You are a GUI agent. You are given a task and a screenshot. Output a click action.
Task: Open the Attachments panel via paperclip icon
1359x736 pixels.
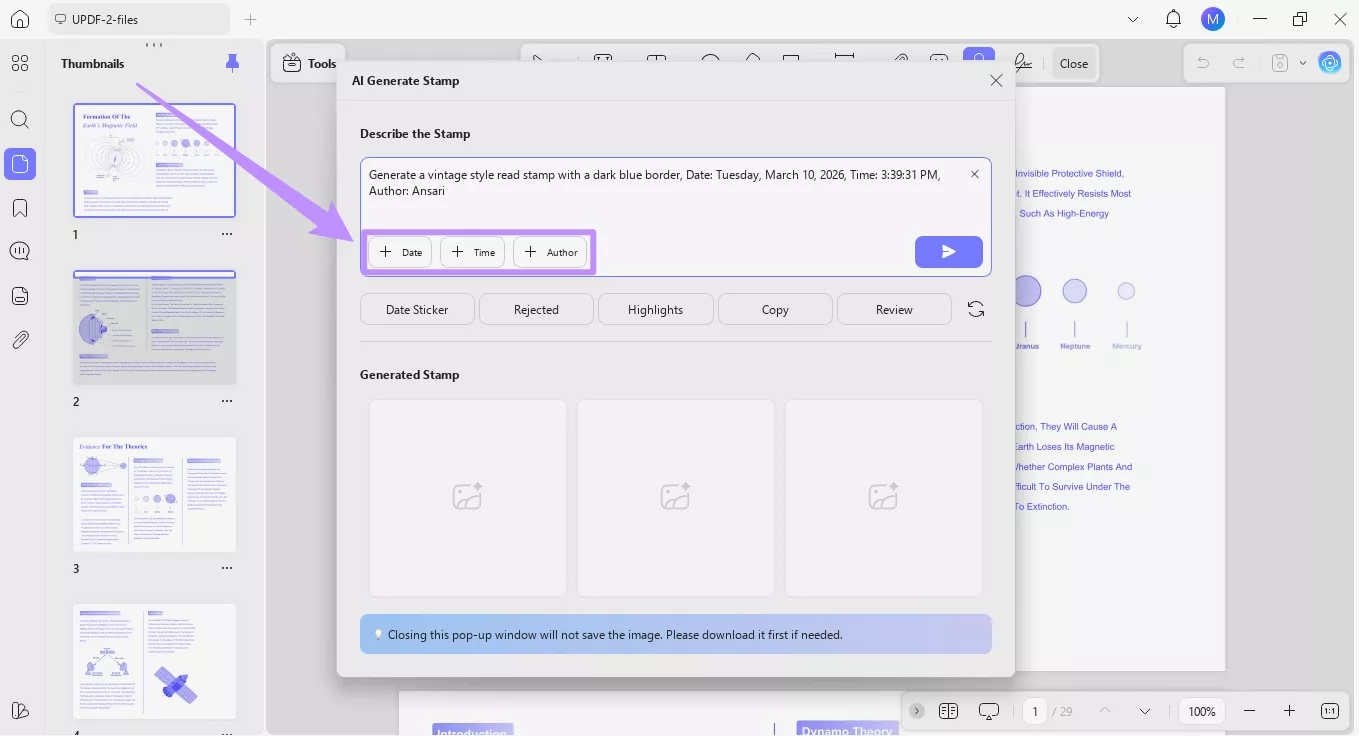click(x=20, y=339)
